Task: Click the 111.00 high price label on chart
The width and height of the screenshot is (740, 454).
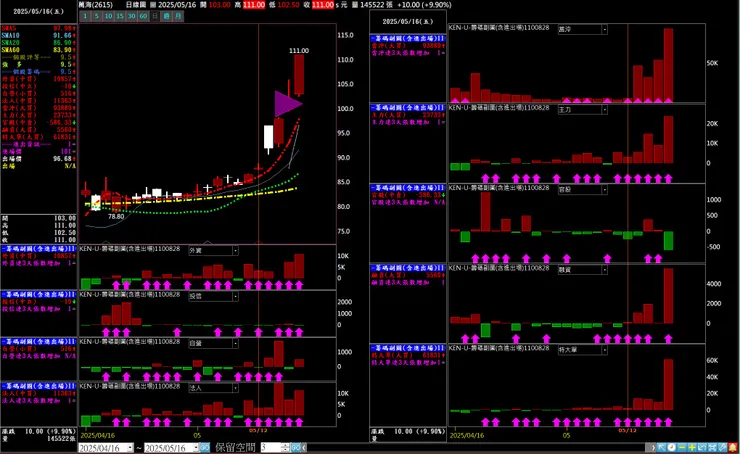Action: coord(299,50)
